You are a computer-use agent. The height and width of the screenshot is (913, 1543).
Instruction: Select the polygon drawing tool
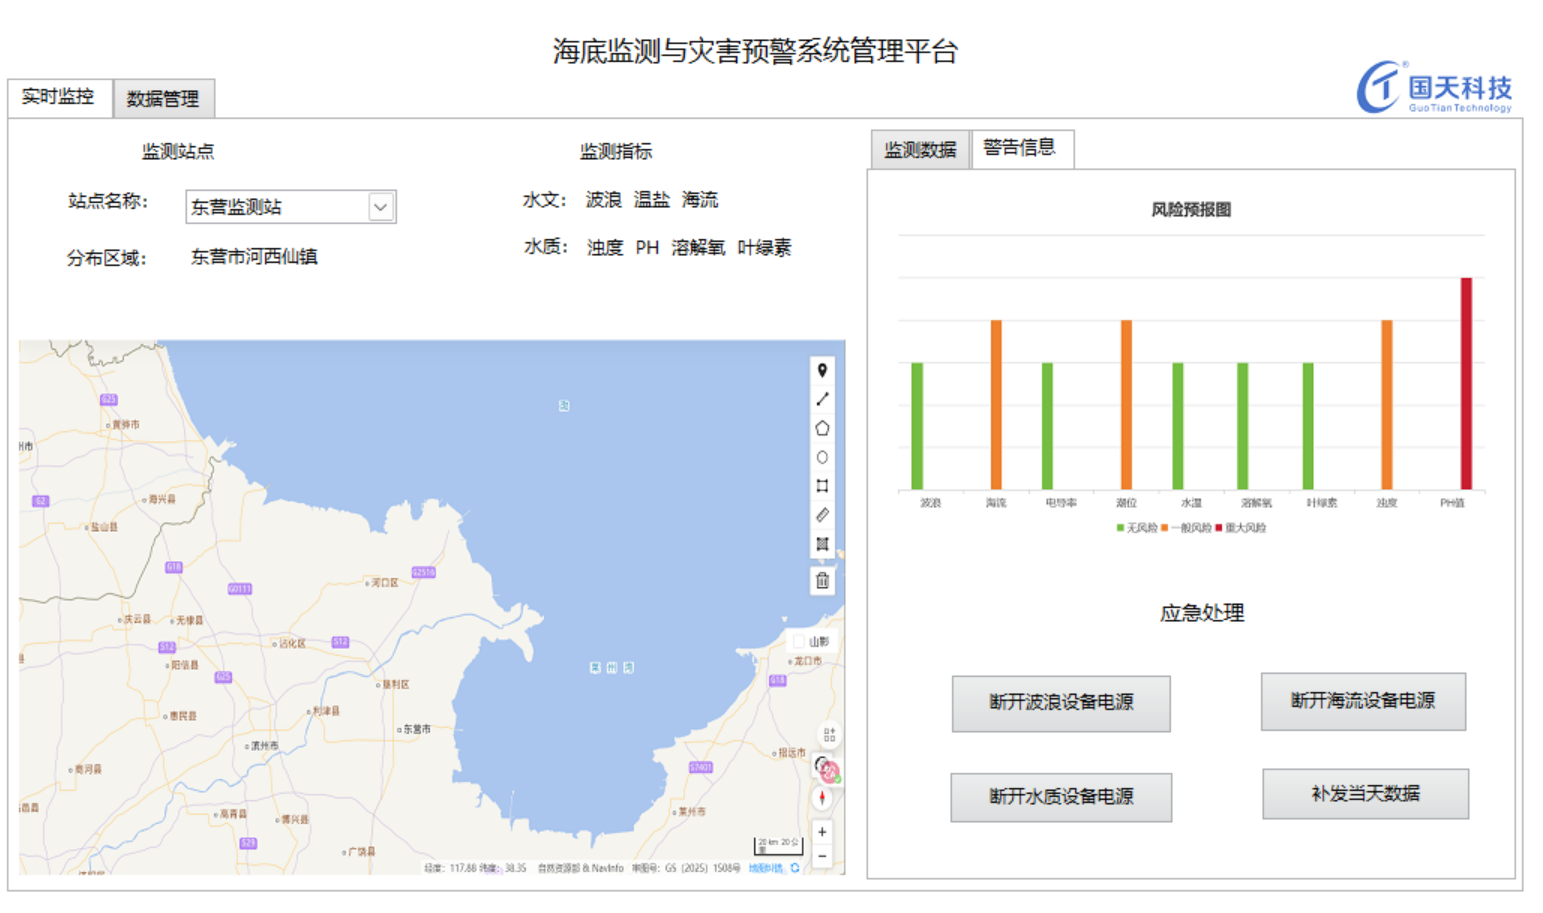(822, 428)
